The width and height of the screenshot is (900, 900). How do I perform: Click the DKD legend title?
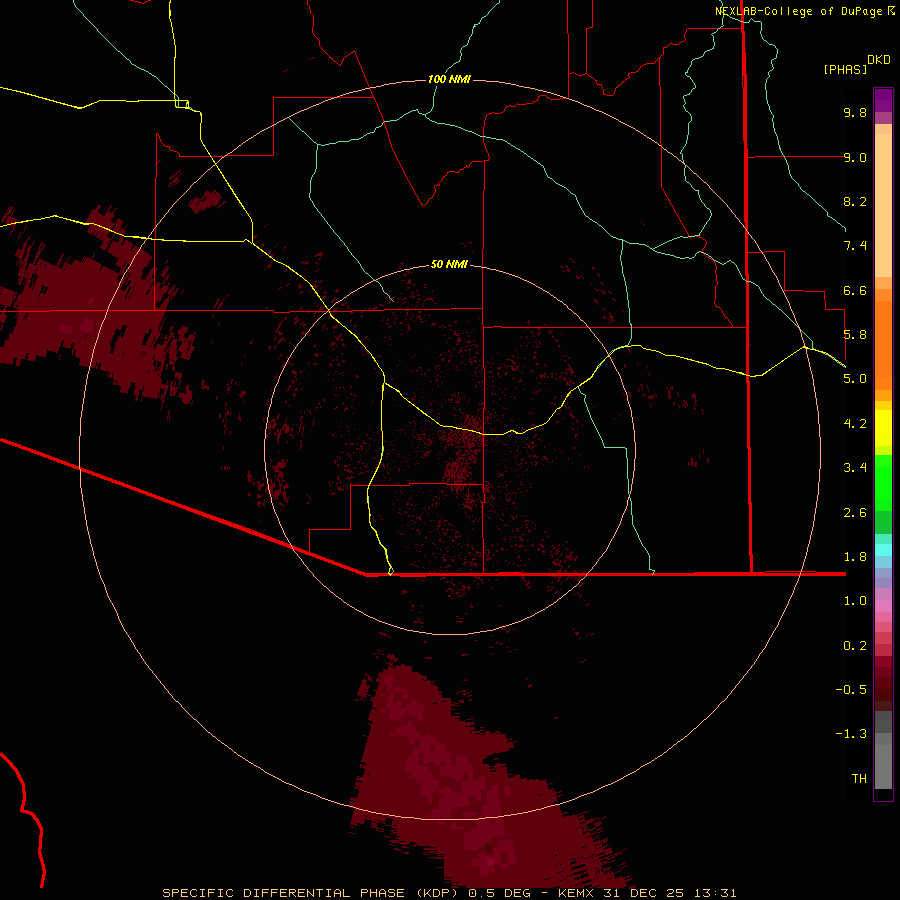(x=879, y=60)
